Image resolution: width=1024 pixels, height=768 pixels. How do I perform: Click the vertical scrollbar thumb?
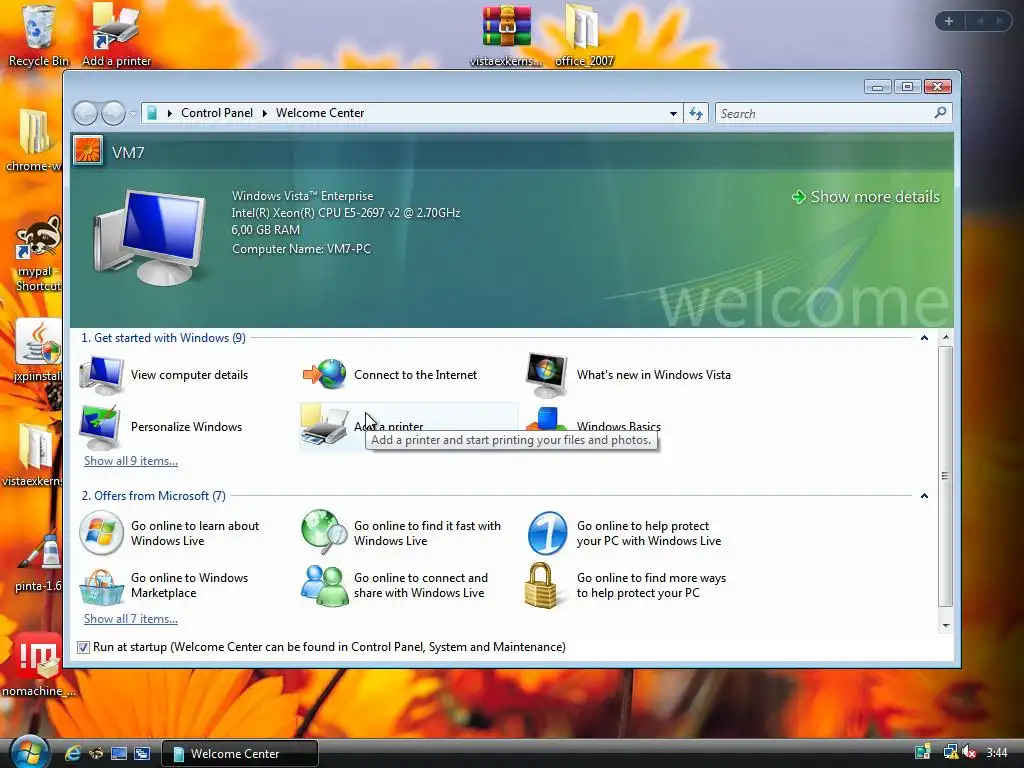click(x=946, y=476)
